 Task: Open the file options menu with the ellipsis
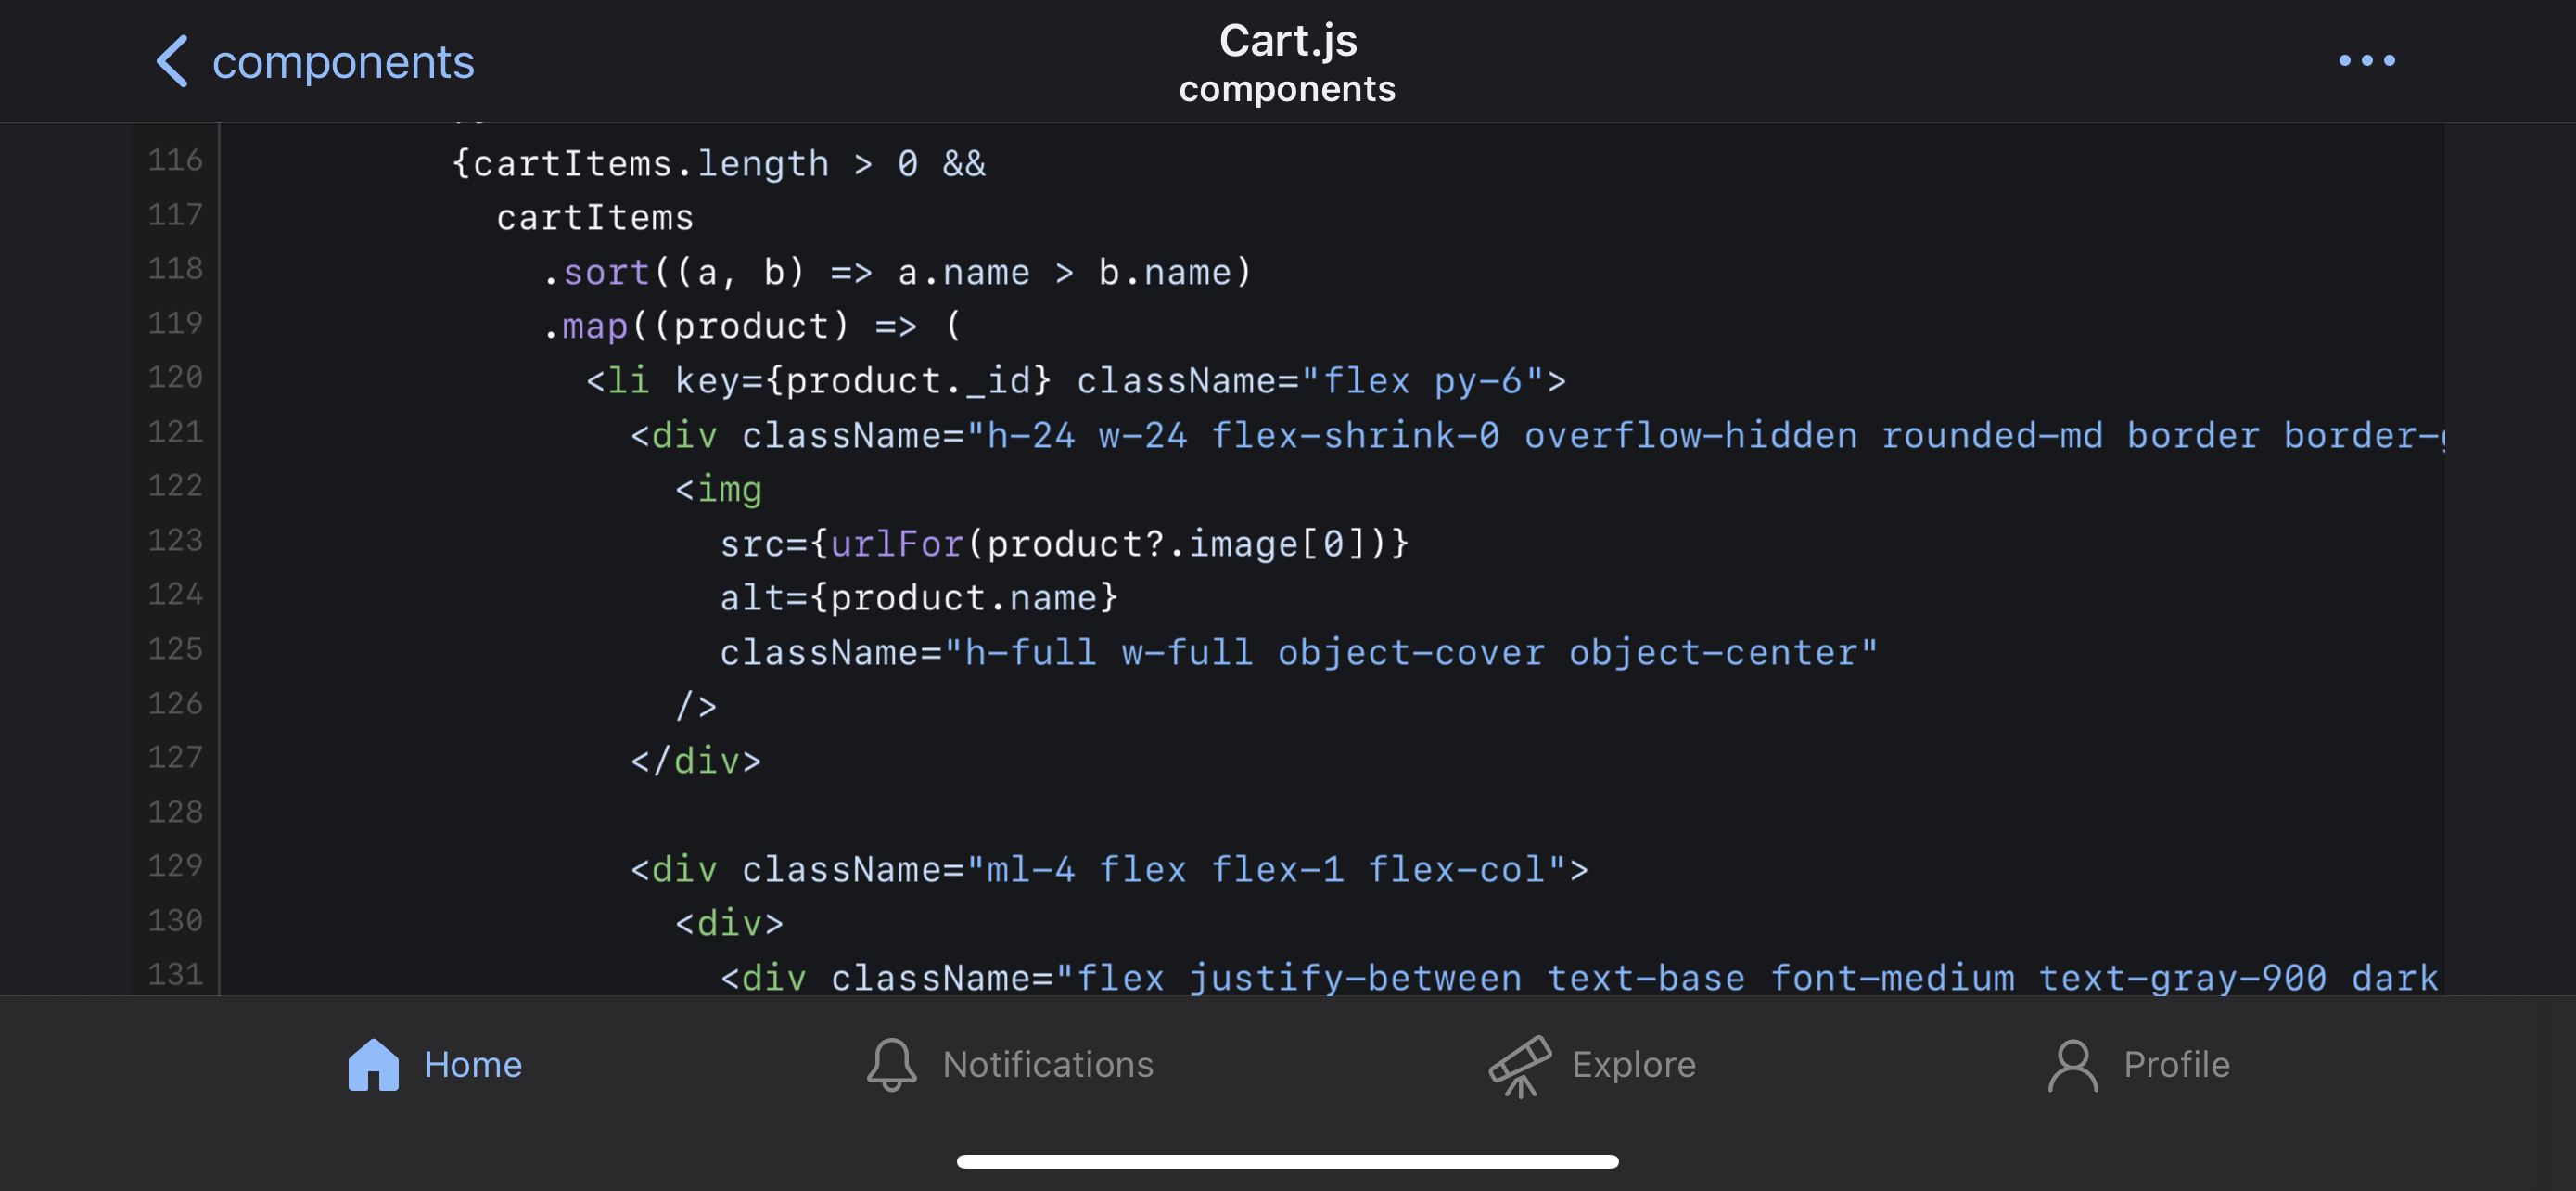pyautogui.click(x=2368, y=61)
